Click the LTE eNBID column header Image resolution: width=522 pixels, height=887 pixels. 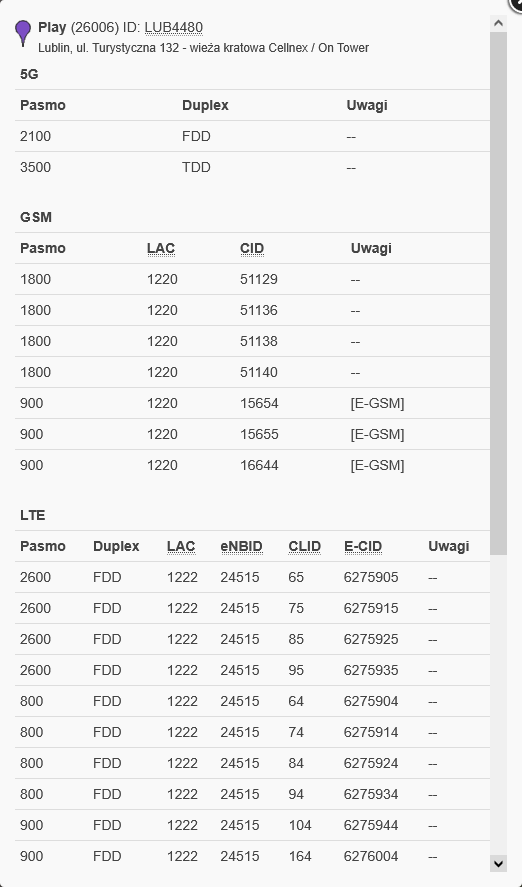(x=241, y=546)
